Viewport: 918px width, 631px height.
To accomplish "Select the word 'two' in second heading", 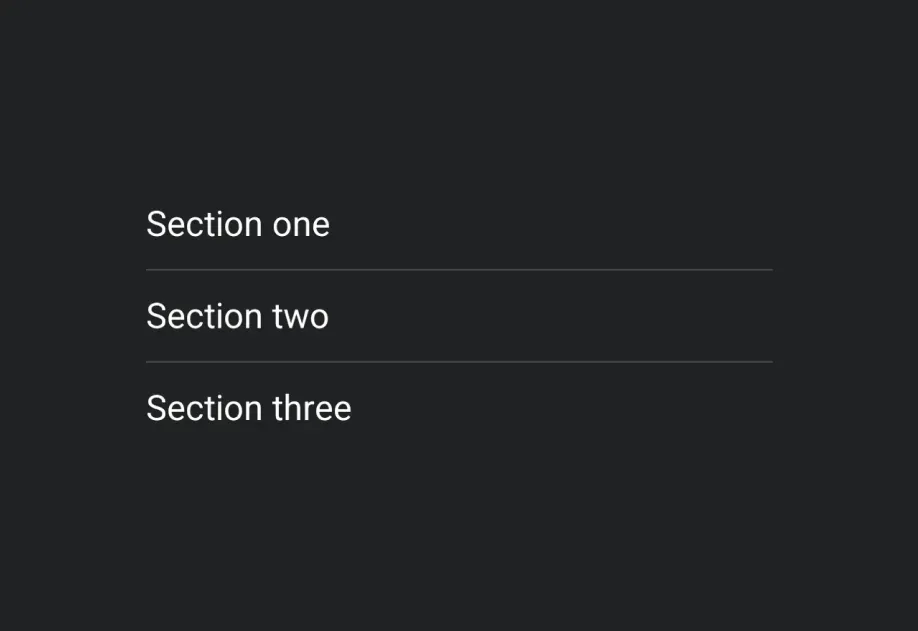I will click(x=300, y=317).
